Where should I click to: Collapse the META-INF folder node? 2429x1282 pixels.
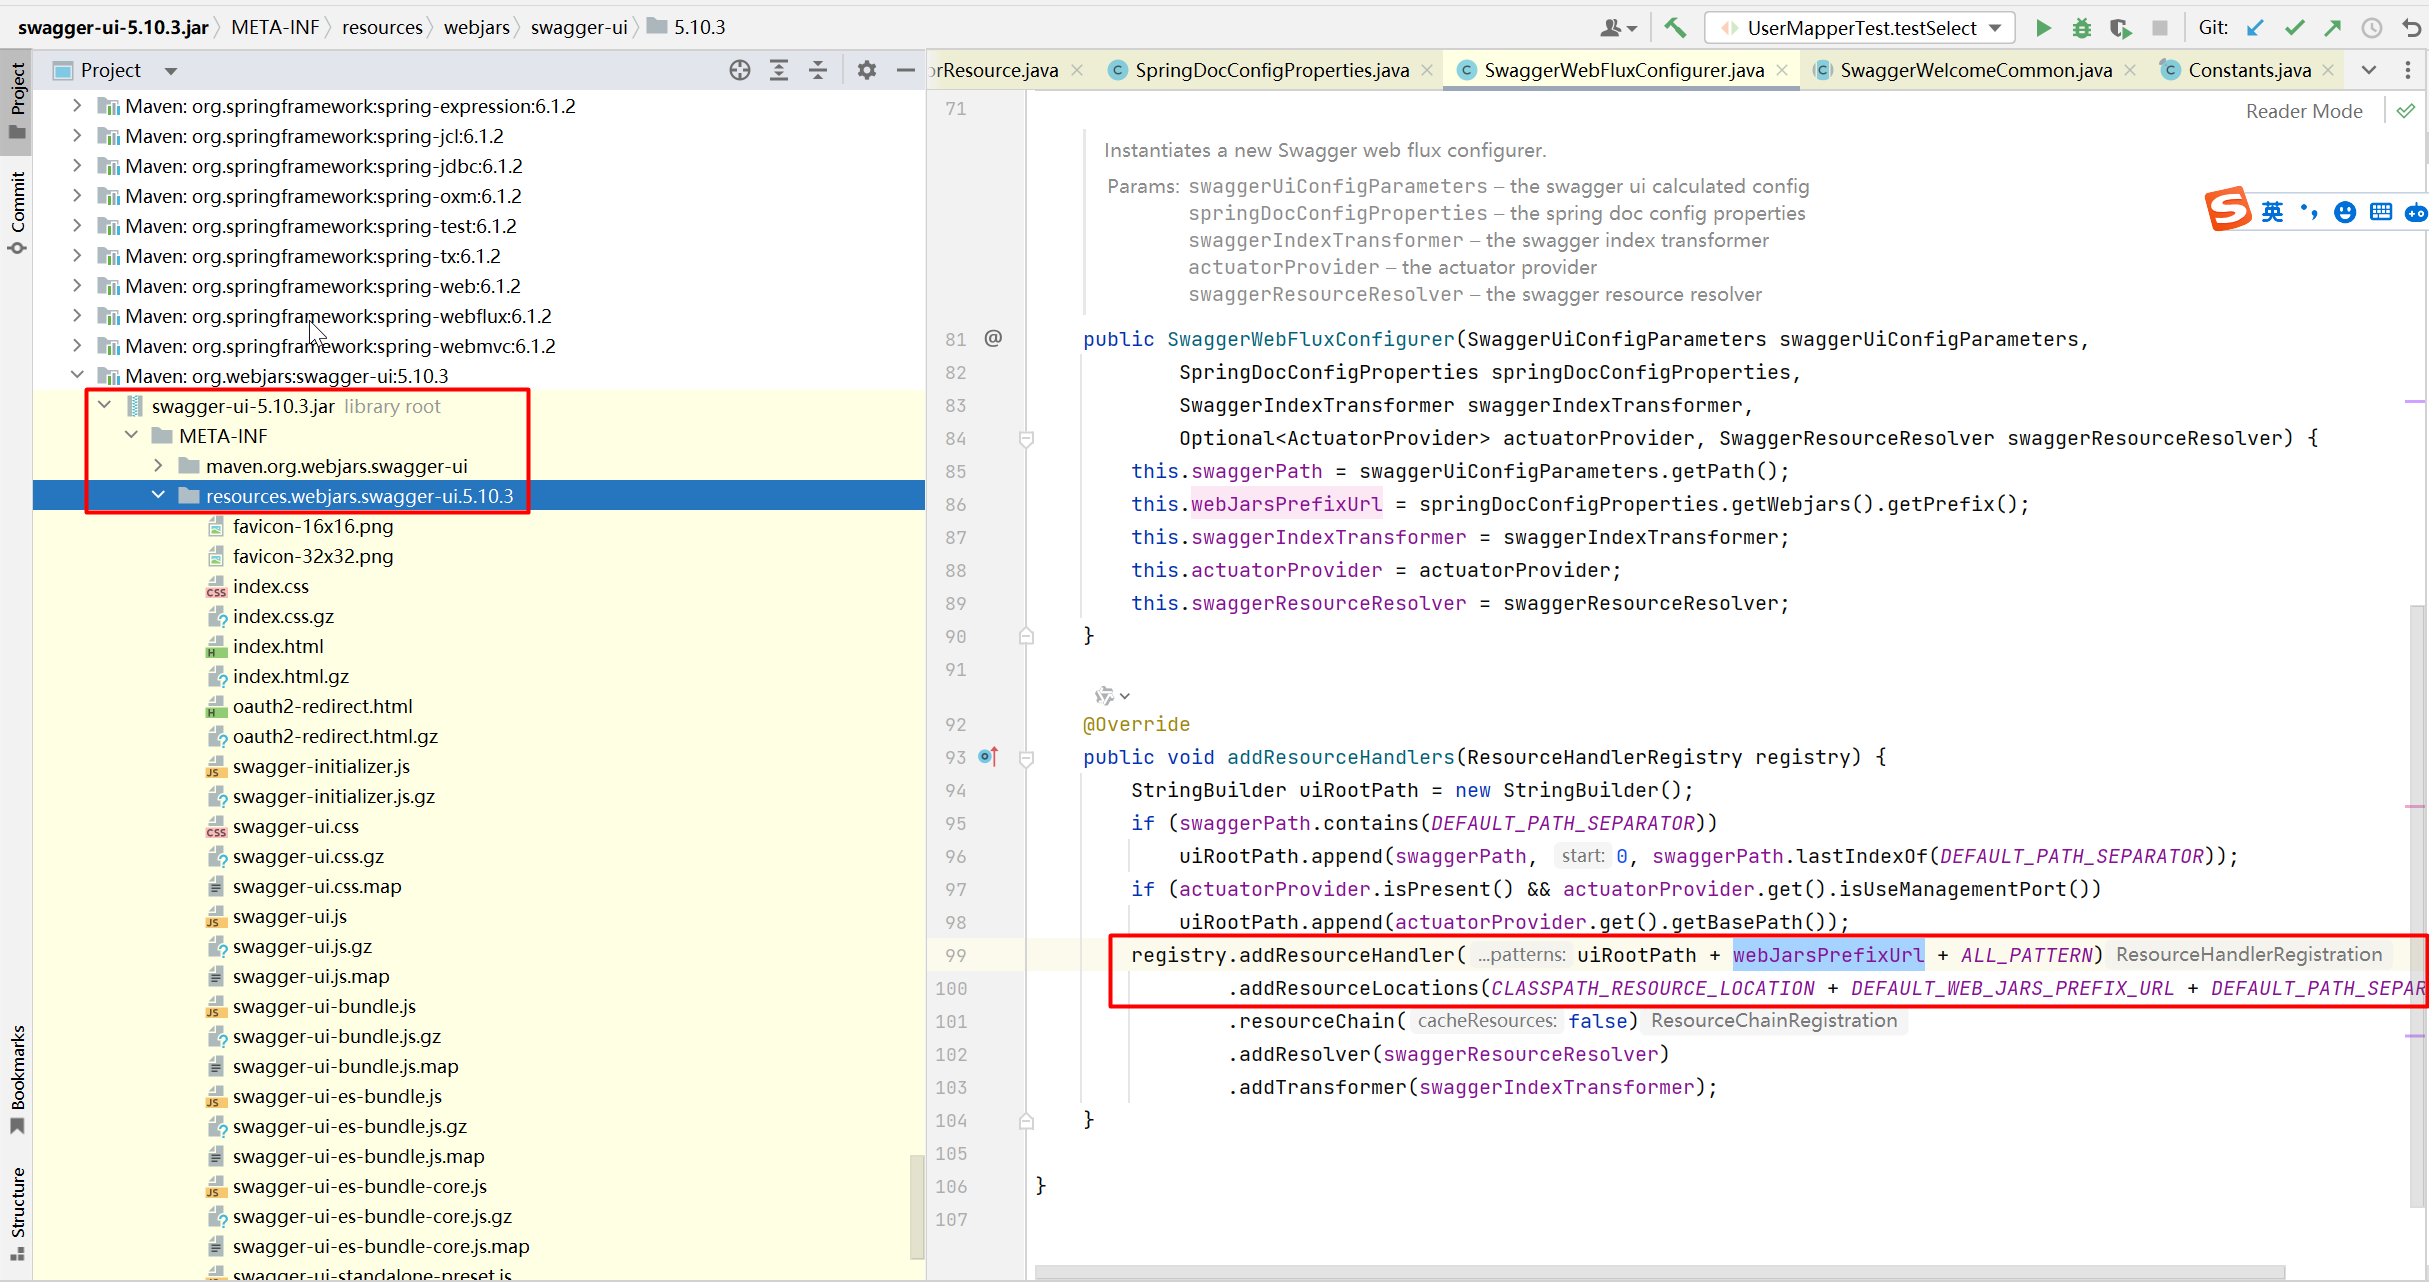[x=131, y=436]
